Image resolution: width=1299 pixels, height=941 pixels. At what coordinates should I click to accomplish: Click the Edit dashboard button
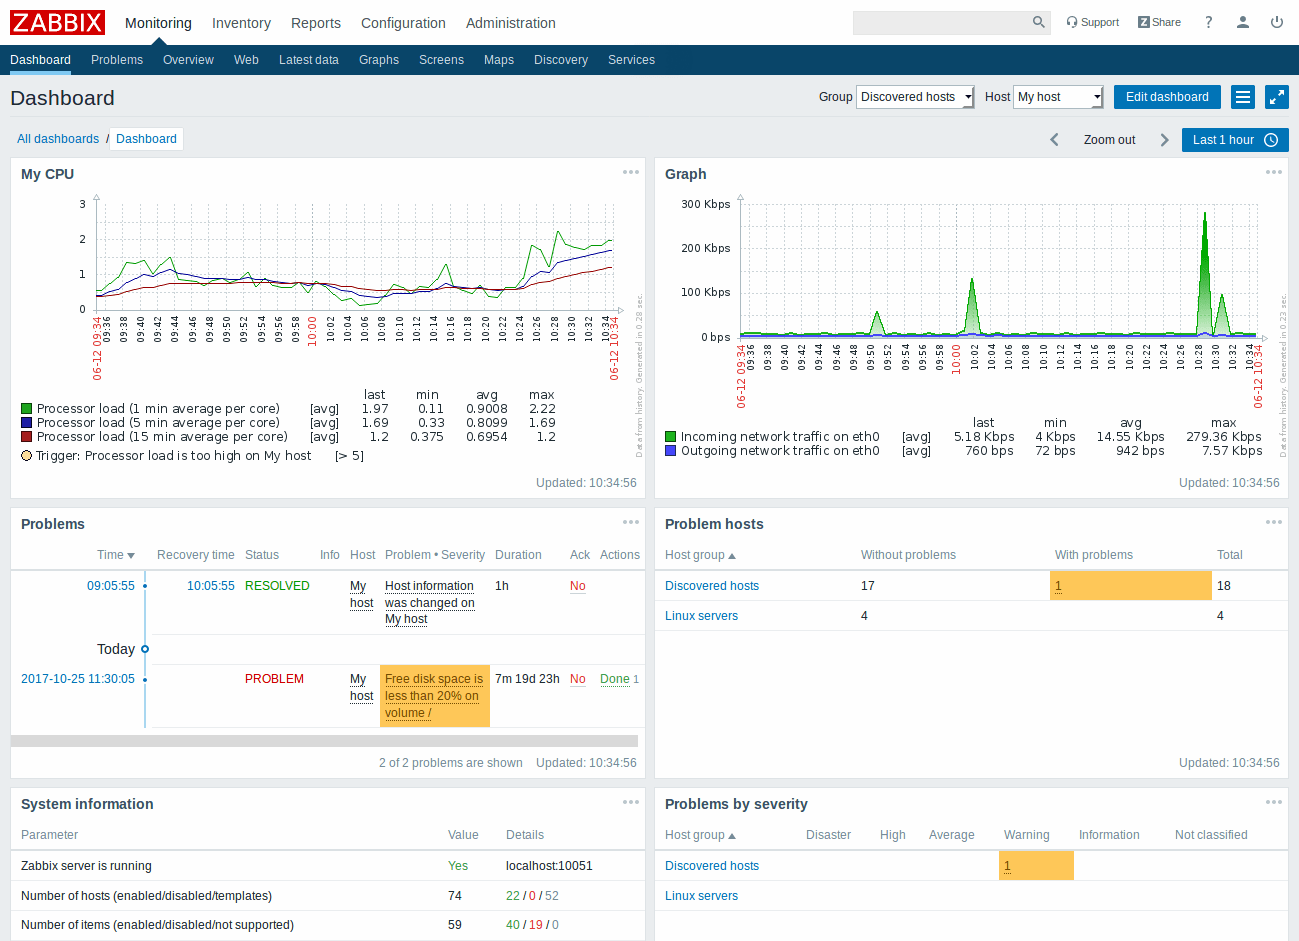[1167, 97]
